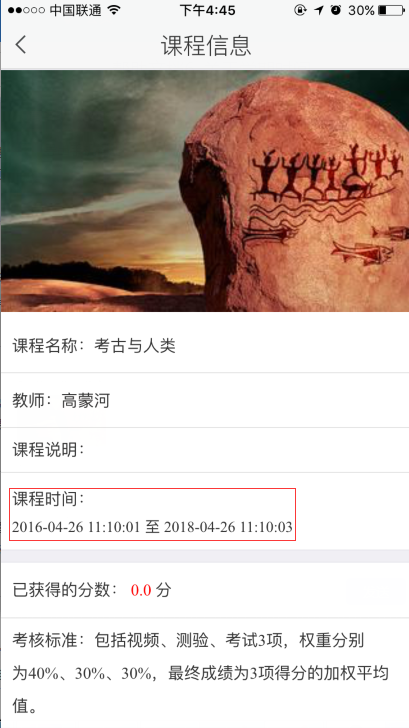
Task: Tap the 30% battery percentage text
Action: tap(361, 10)
